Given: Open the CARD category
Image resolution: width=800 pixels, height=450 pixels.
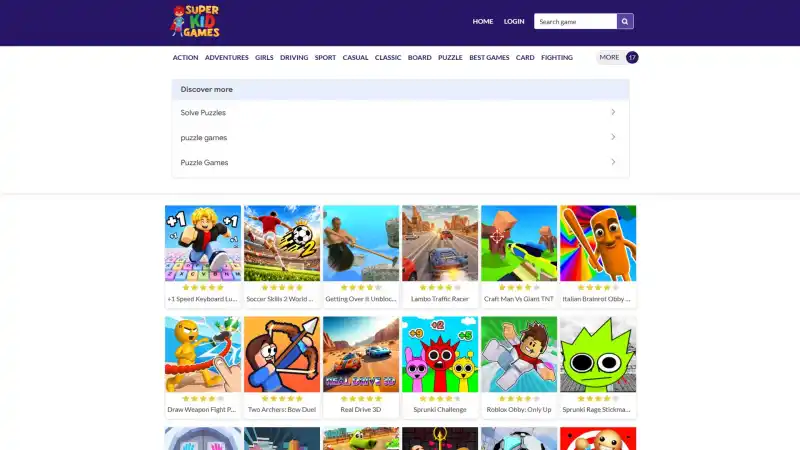Looking at the screenshot, I should coord(525,58).
